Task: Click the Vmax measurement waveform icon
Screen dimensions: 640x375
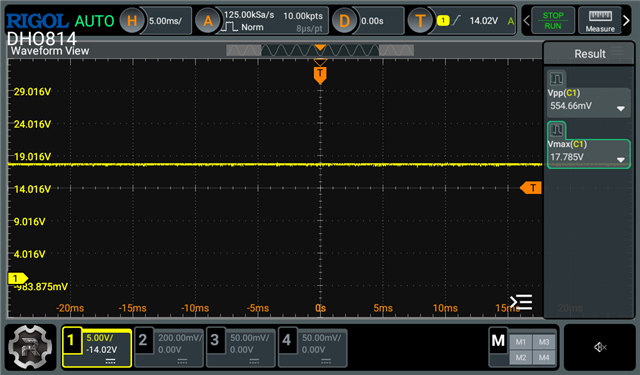Action: pos(556,130)
